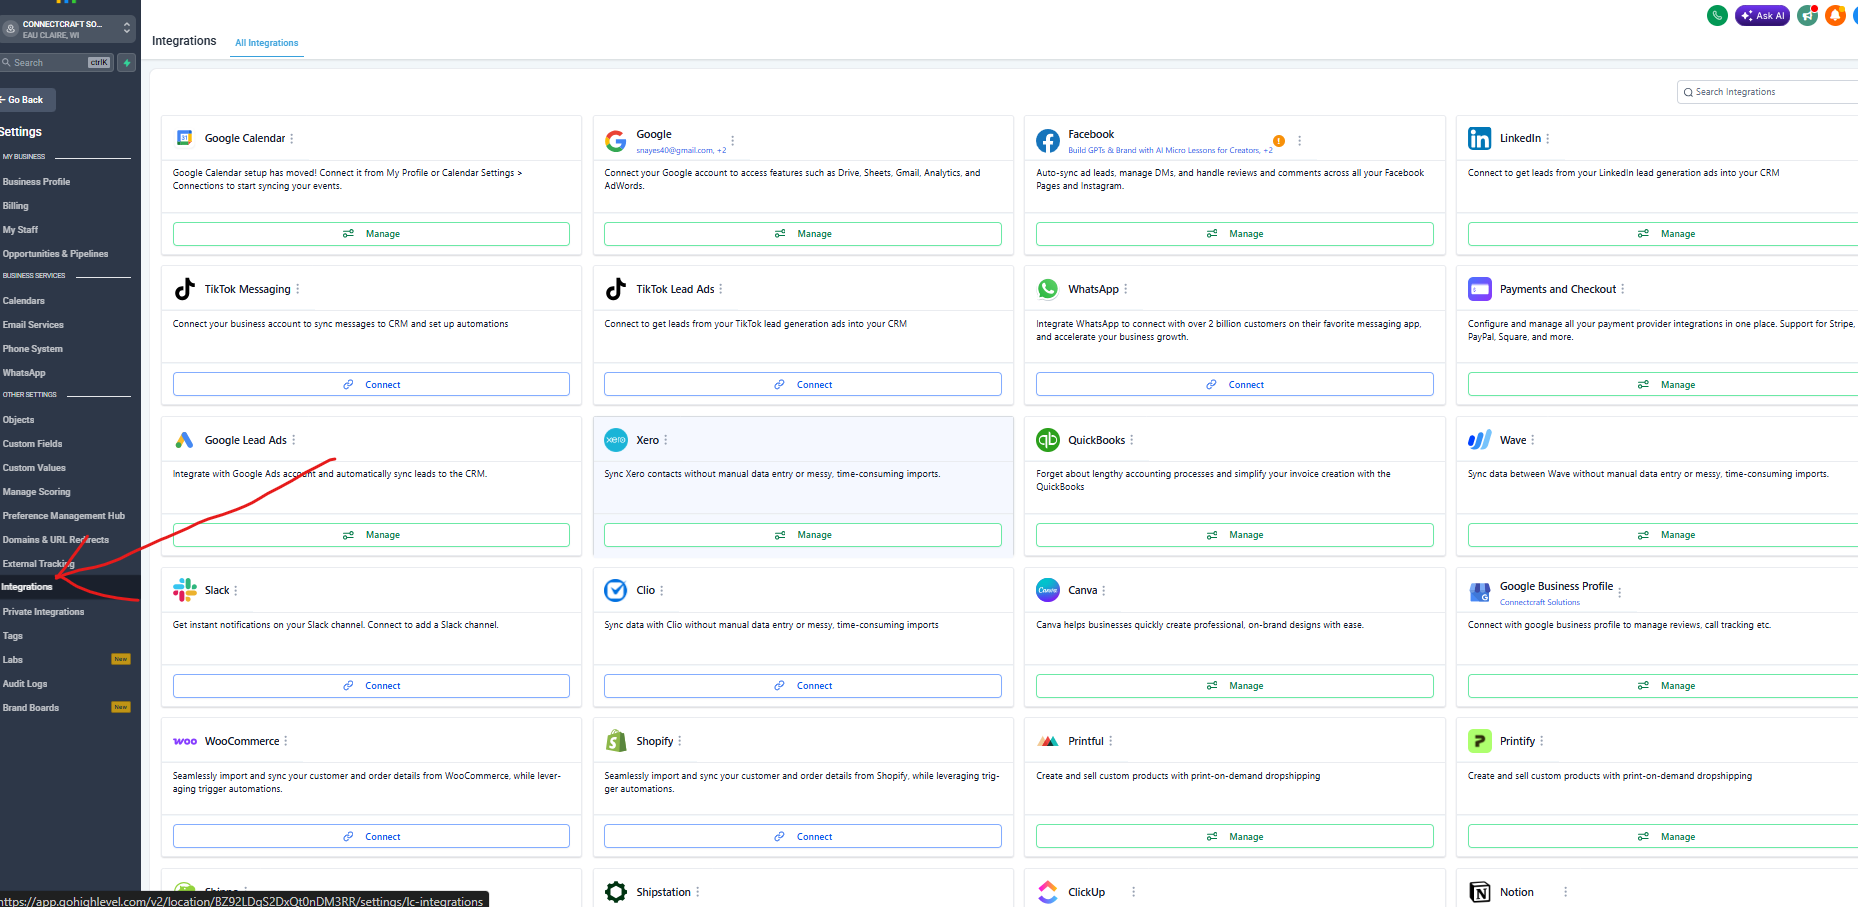1858x907 pixels.
Task: Click the Printful logo icon
Action: pos(1048,741)
